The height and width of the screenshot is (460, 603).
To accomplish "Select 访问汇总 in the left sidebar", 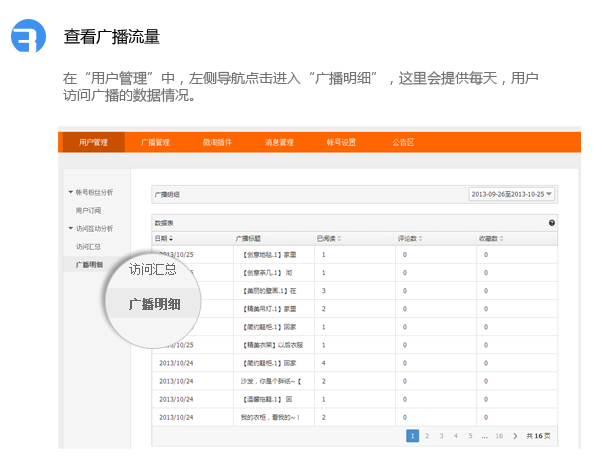I will pyautogui.click(x=88, y=247).
